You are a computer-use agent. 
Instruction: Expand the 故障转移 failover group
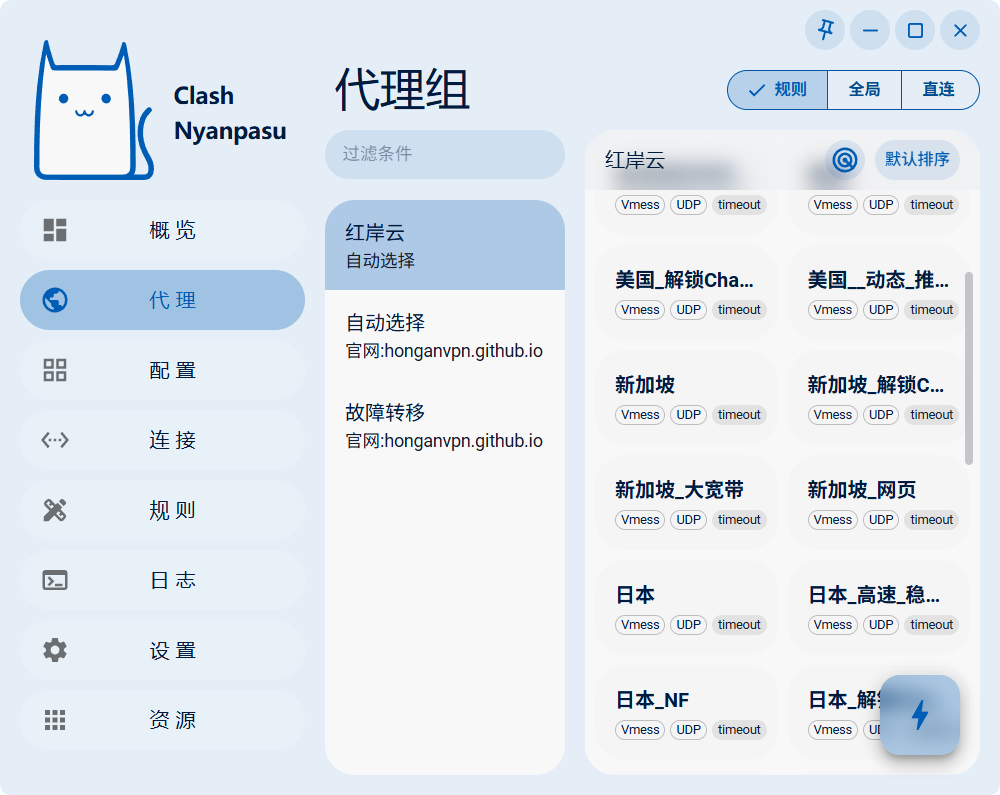[444, 427]
